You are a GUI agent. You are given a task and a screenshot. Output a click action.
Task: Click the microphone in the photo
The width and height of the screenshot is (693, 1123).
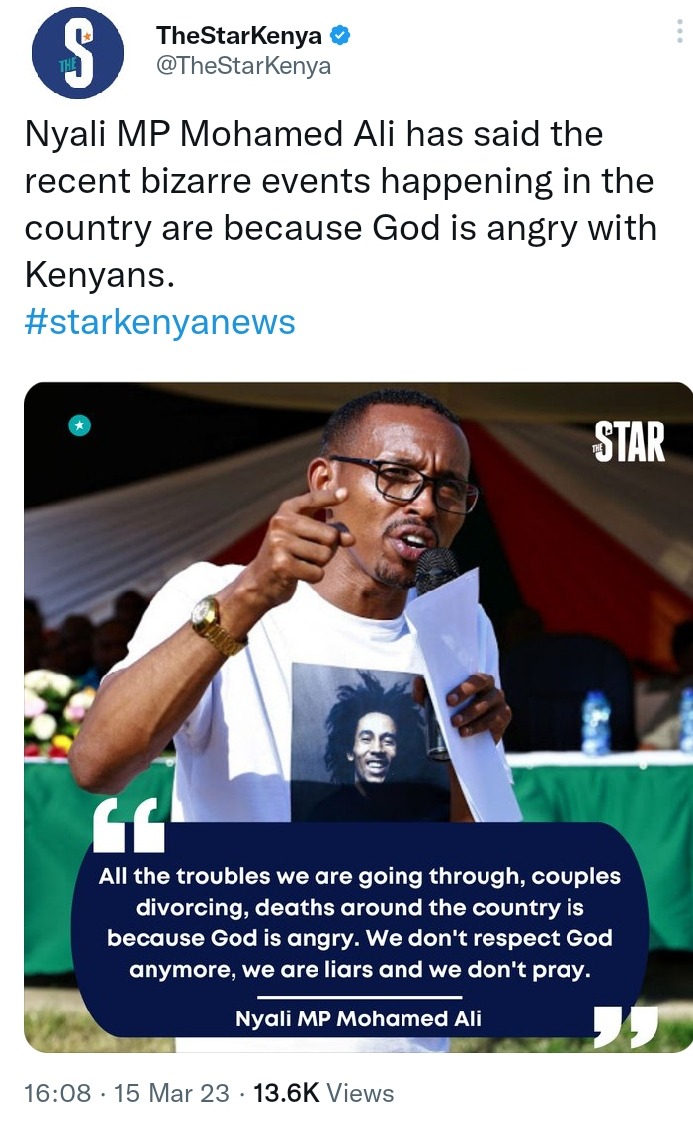[x=437, y=569]
